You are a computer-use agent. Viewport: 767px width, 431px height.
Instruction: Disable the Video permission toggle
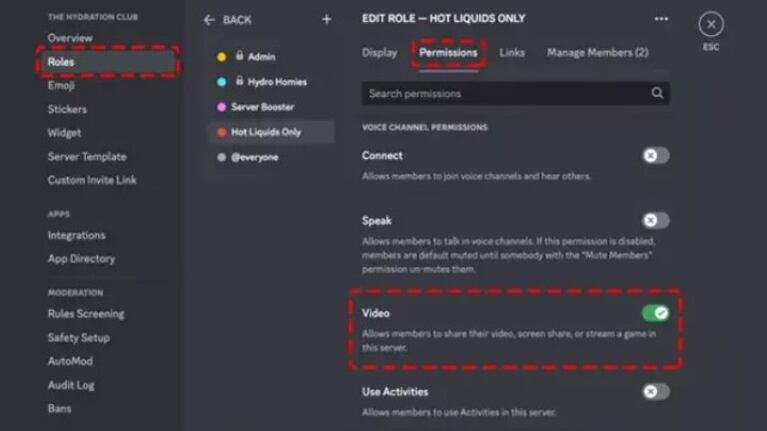[655, 314]
